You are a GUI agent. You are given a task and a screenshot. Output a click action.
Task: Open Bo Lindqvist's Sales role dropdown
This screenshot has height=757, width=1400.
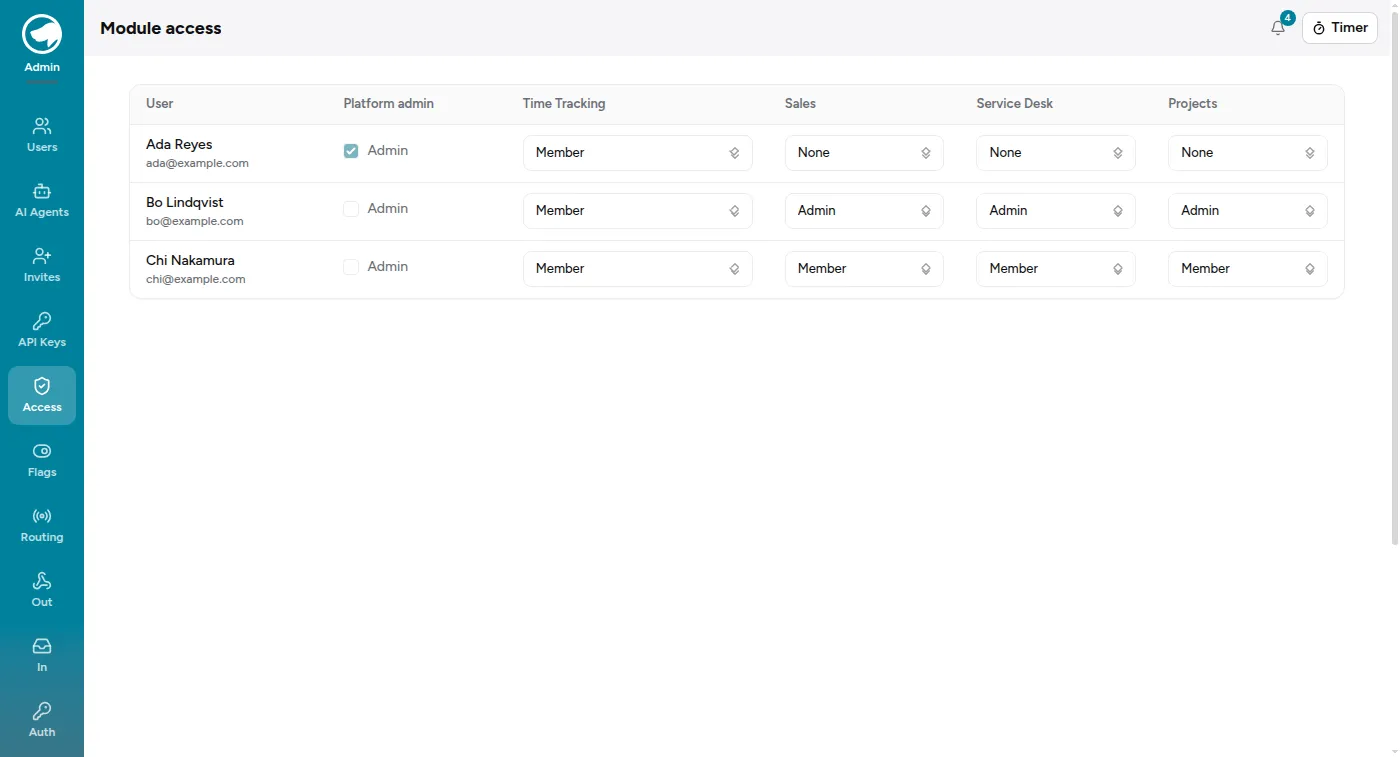click(864, 211)
